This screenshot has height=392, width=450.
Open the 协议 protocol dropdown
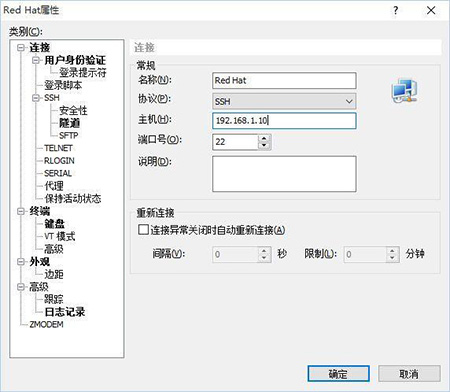click(284, 101)
